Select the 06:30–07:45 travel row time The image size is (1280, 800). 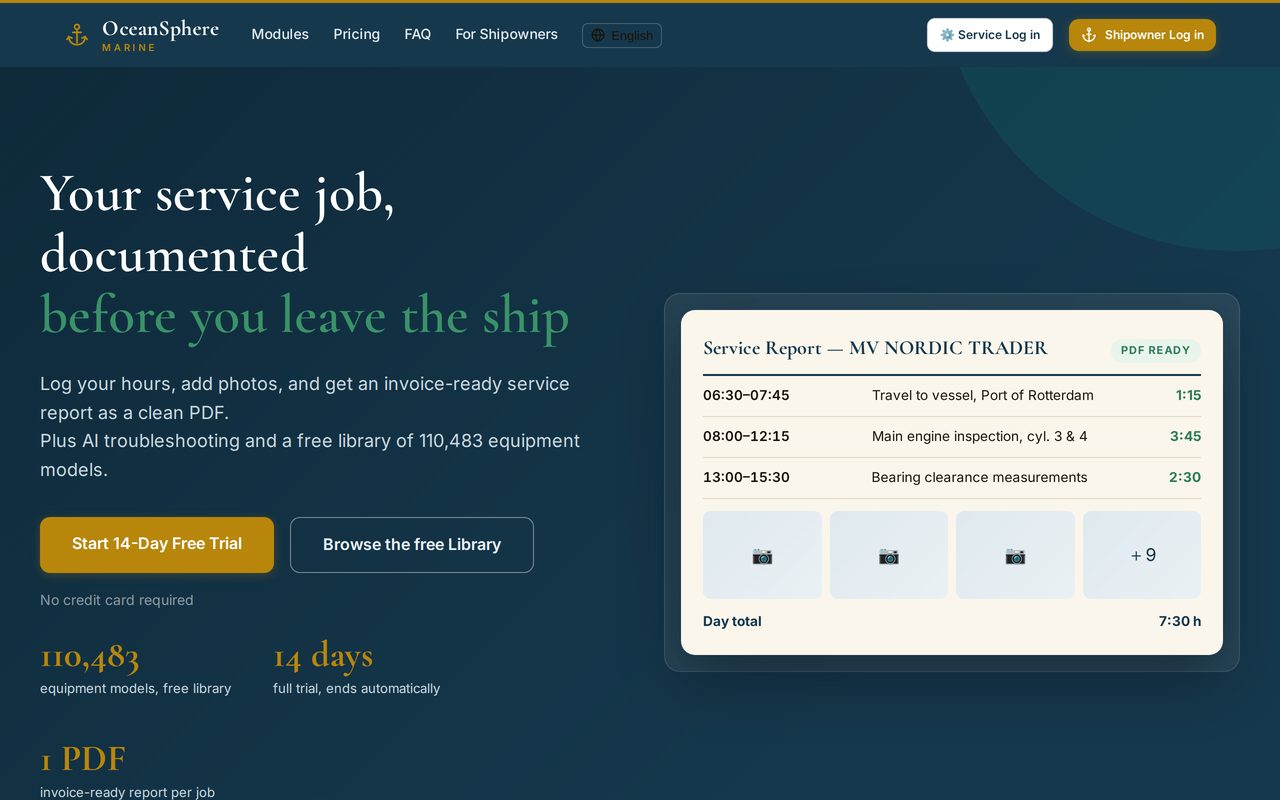[x=746, y=395]
